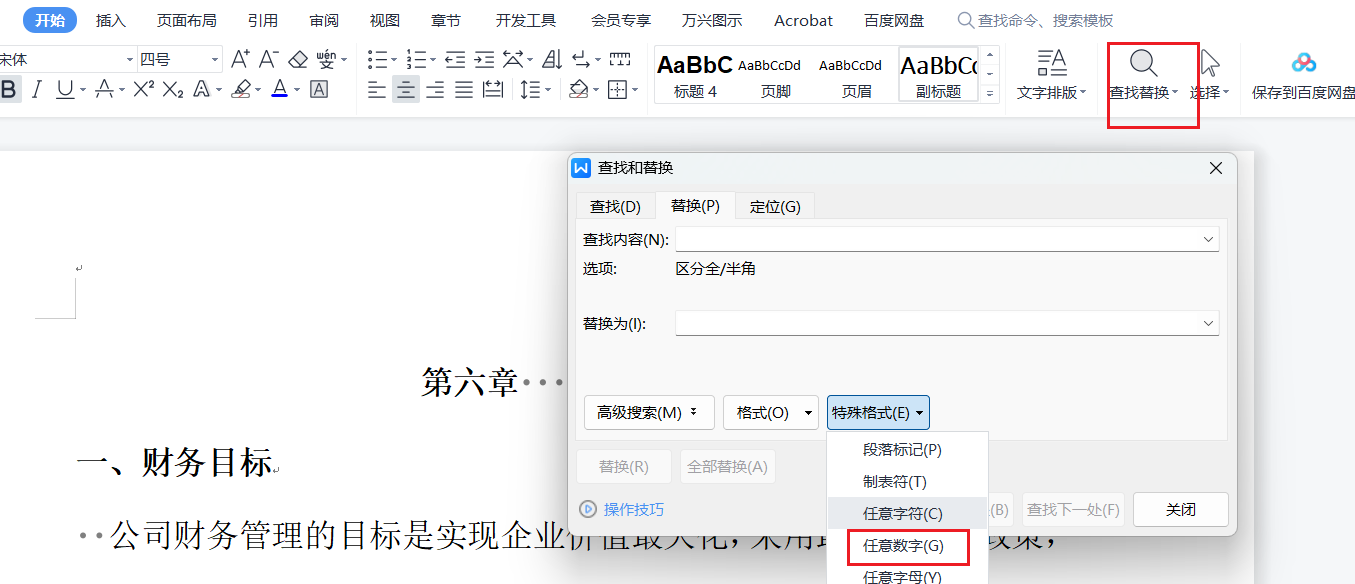Open the 操作技巧 link
1355x584 pixels.
[633, 510]
